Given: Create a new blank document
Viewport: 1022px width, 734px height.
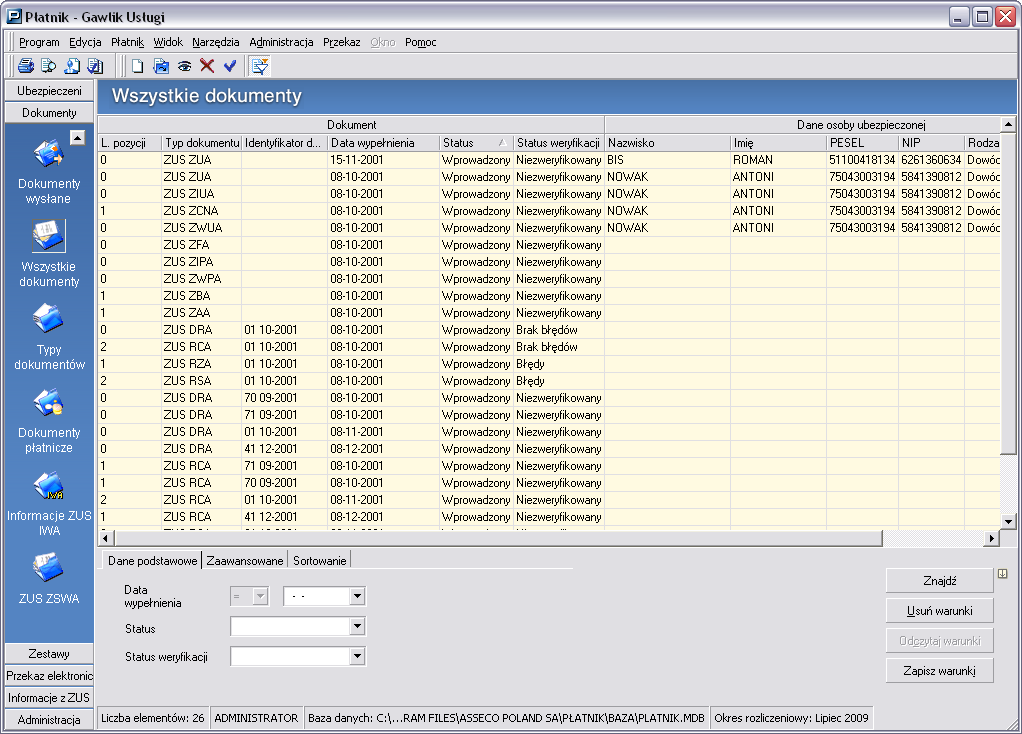Looking at the screenshot, I should 138,66.
